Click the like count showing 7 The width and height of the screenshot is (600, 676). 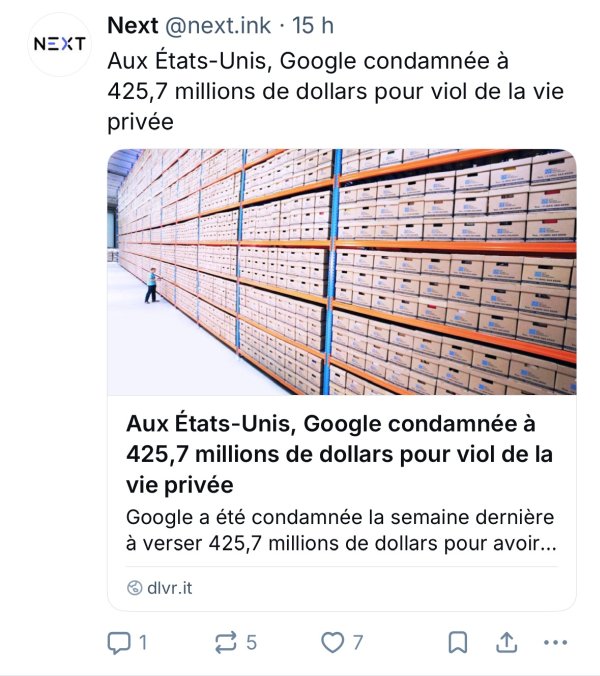pyautogui.click(x=357, y=642)
